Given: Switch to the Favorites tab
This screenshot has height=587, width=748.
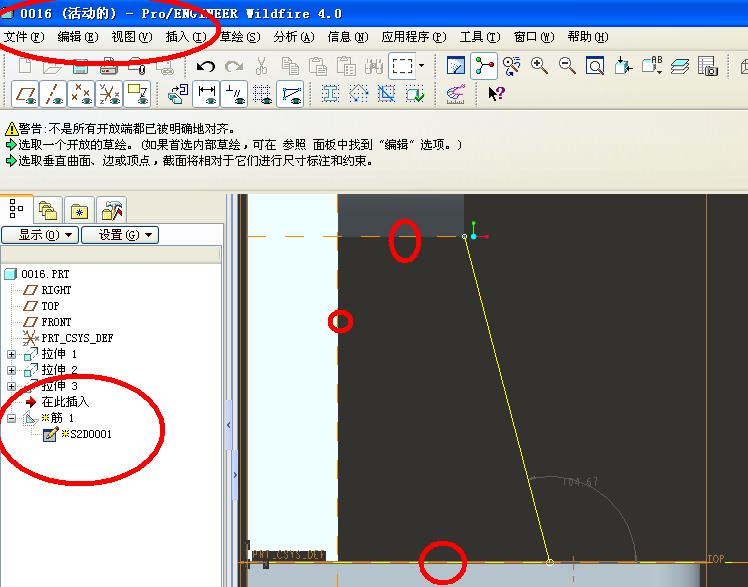Looking at the screenshot, I should pos(79,210).
